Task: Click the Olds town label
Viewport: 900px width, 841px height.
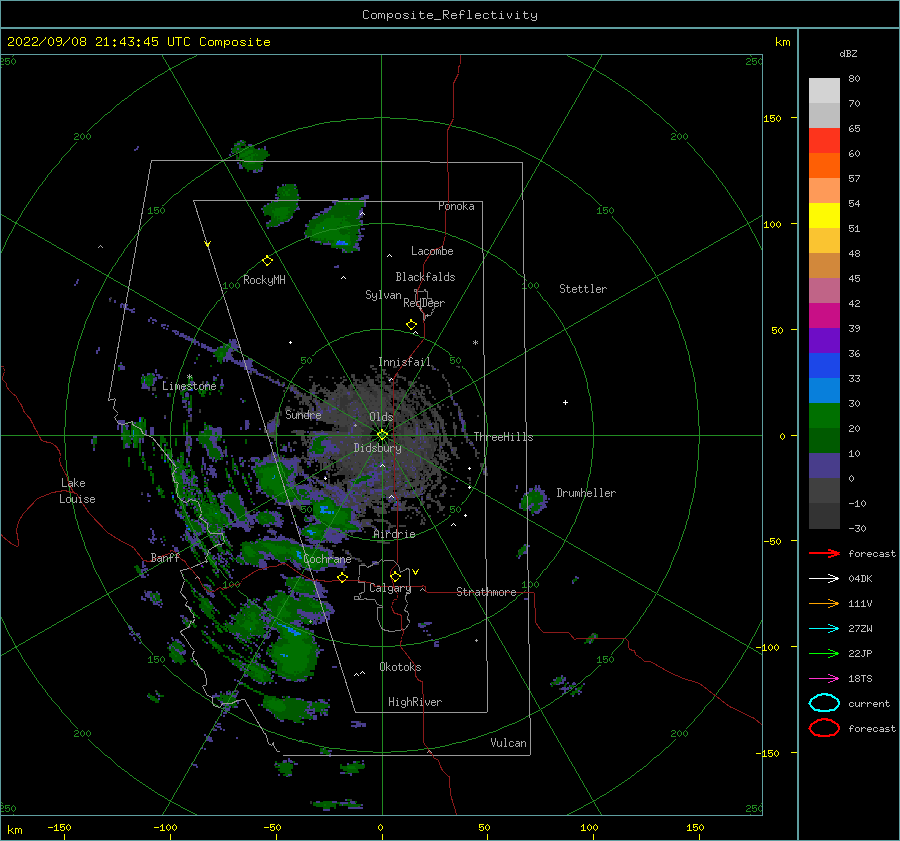Action: (381, 417)
